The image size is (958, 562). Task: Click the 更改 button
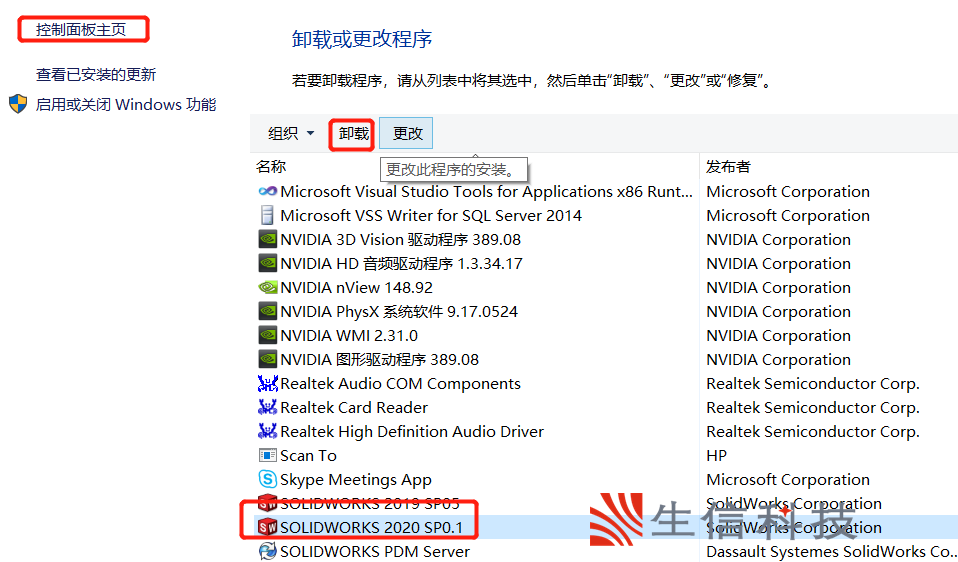coord(406,133)
